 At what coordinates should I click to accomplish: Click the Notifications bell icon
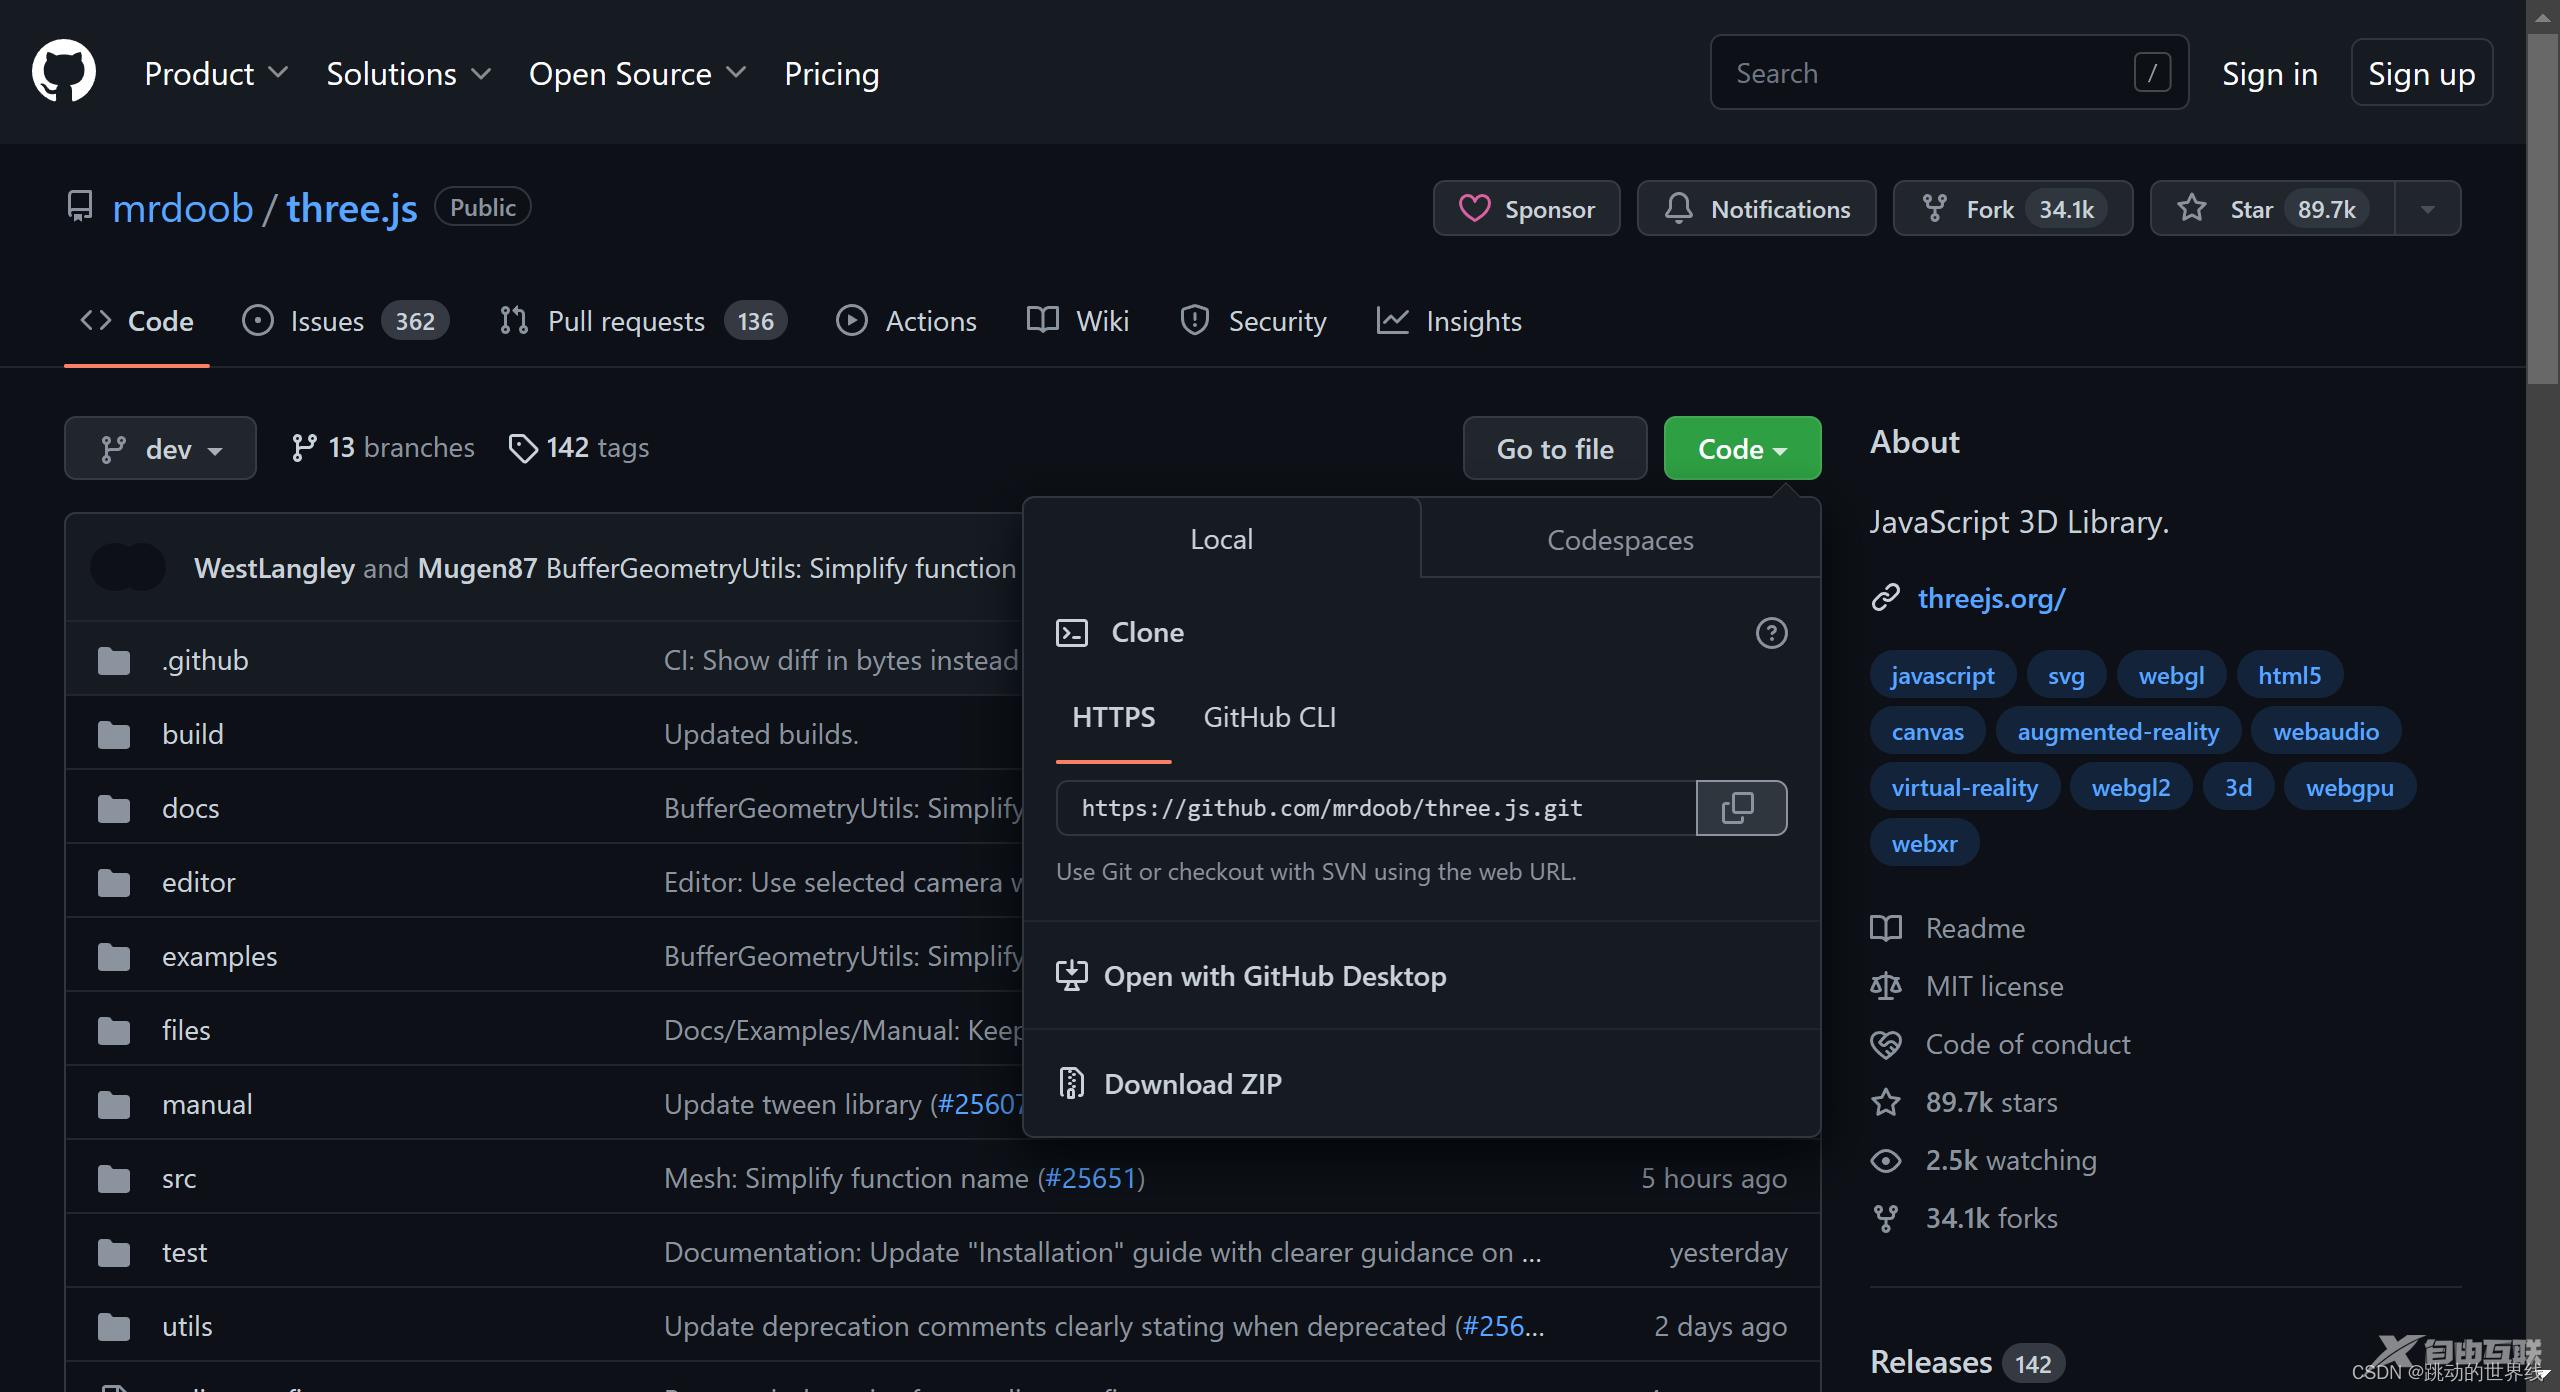1678,208
